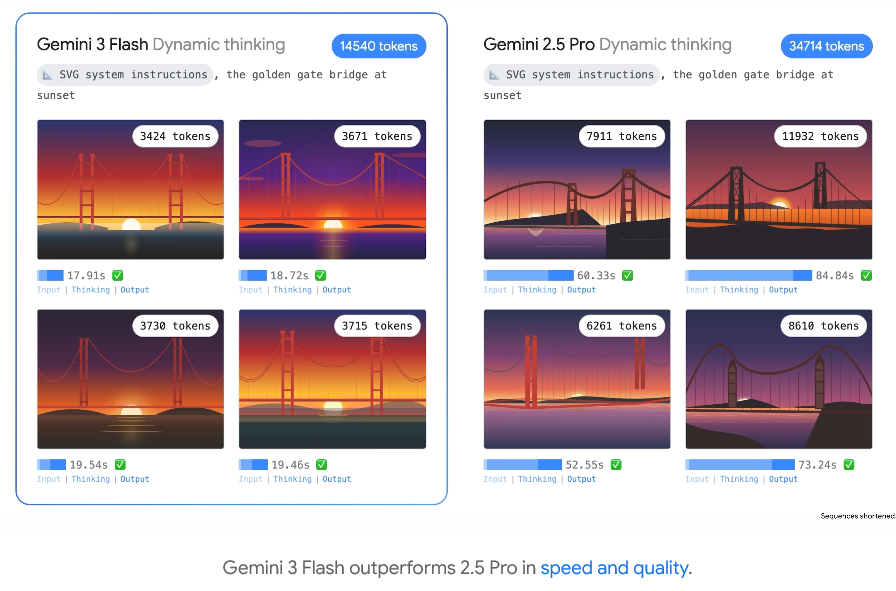Click the 3715 tokens label

click(377, 326)
